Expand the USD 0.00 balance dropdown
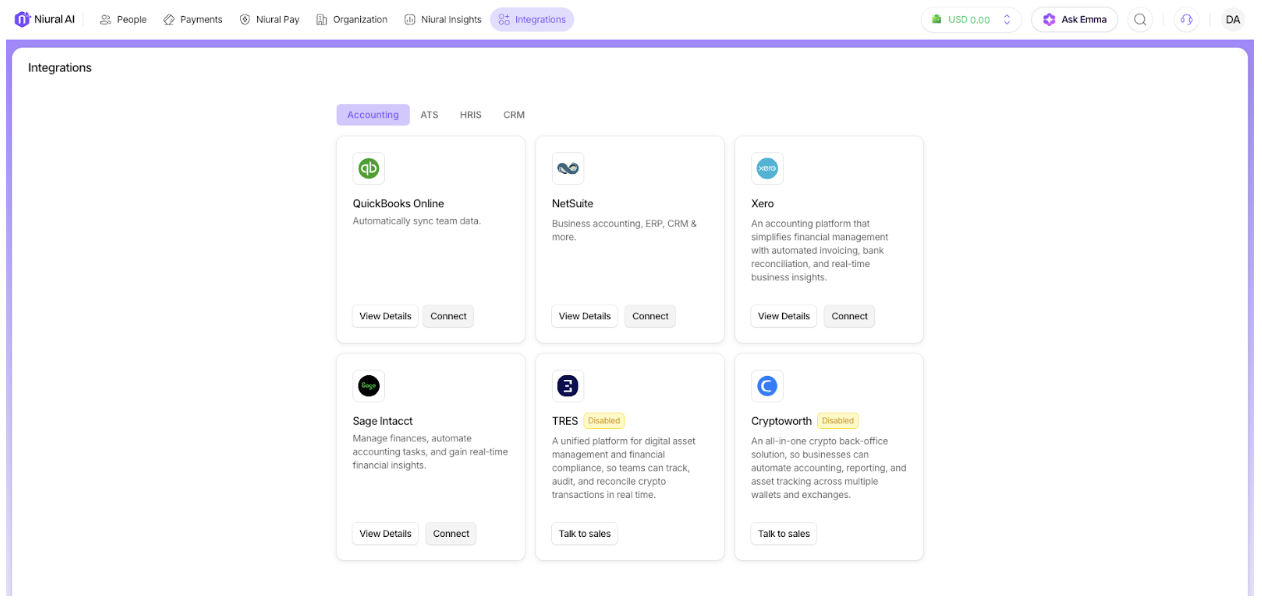 coord(971,19)
